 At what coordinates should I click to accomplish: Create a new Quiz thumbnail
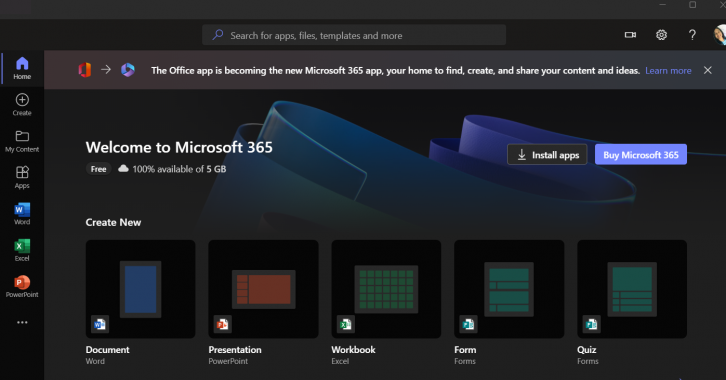(x=632, y=289)
